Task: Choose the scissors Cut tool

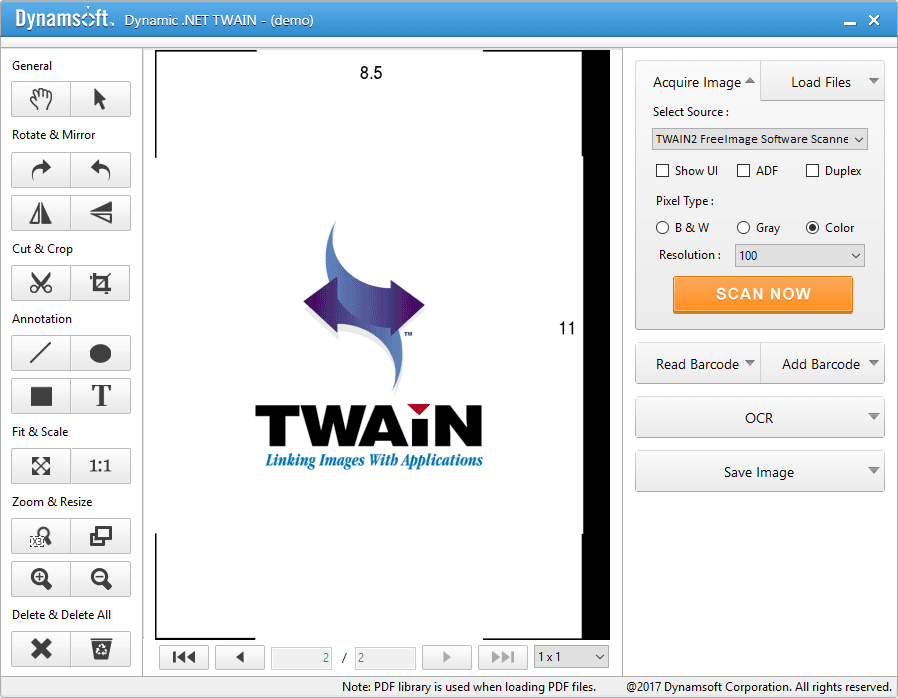Action: [41, 283]
